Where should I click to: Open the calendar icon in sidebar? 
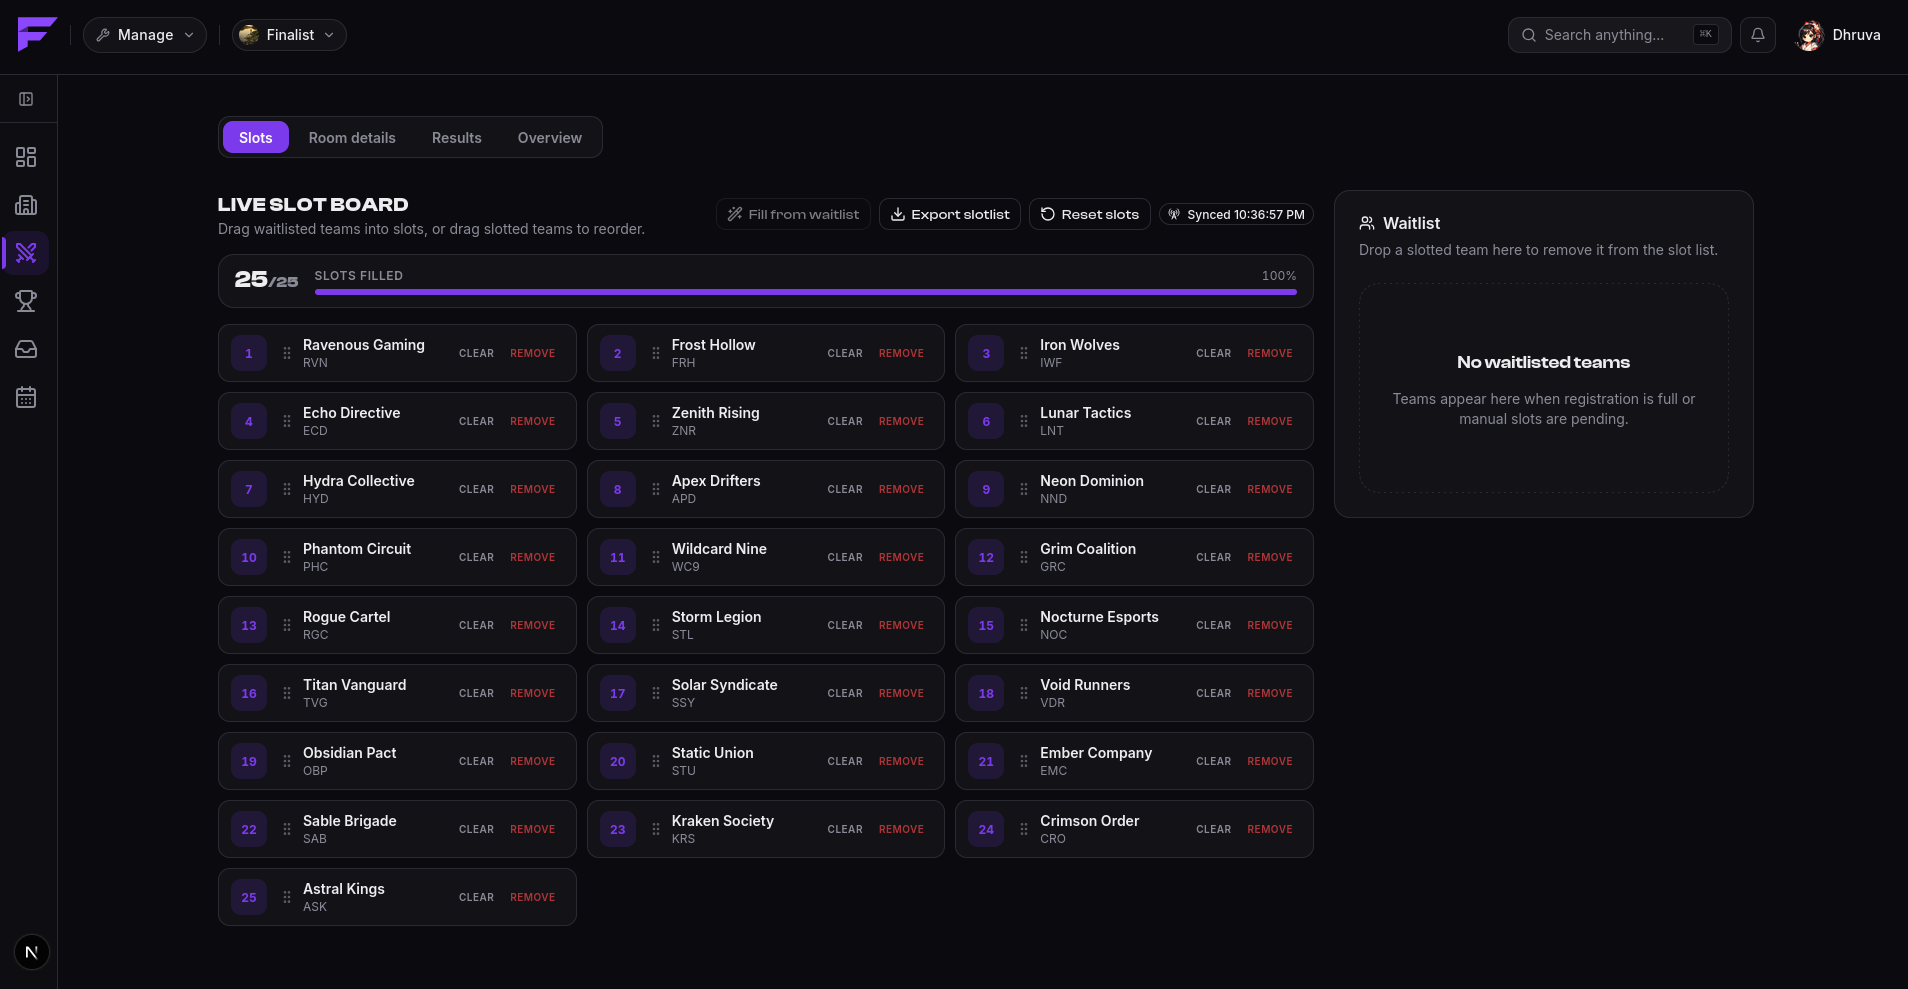point(26,397)
